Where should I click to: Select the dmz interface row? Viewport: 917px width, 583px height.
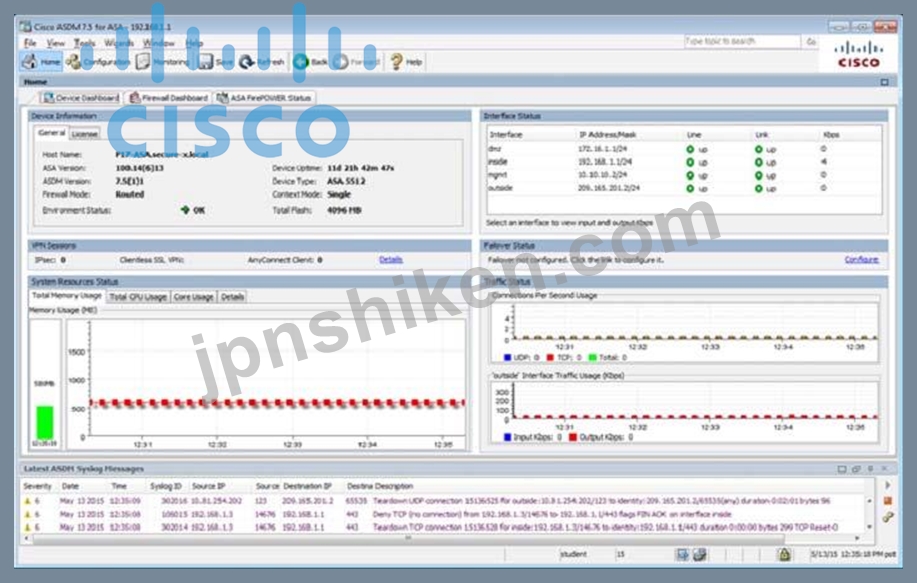click(x=683, y=149)
